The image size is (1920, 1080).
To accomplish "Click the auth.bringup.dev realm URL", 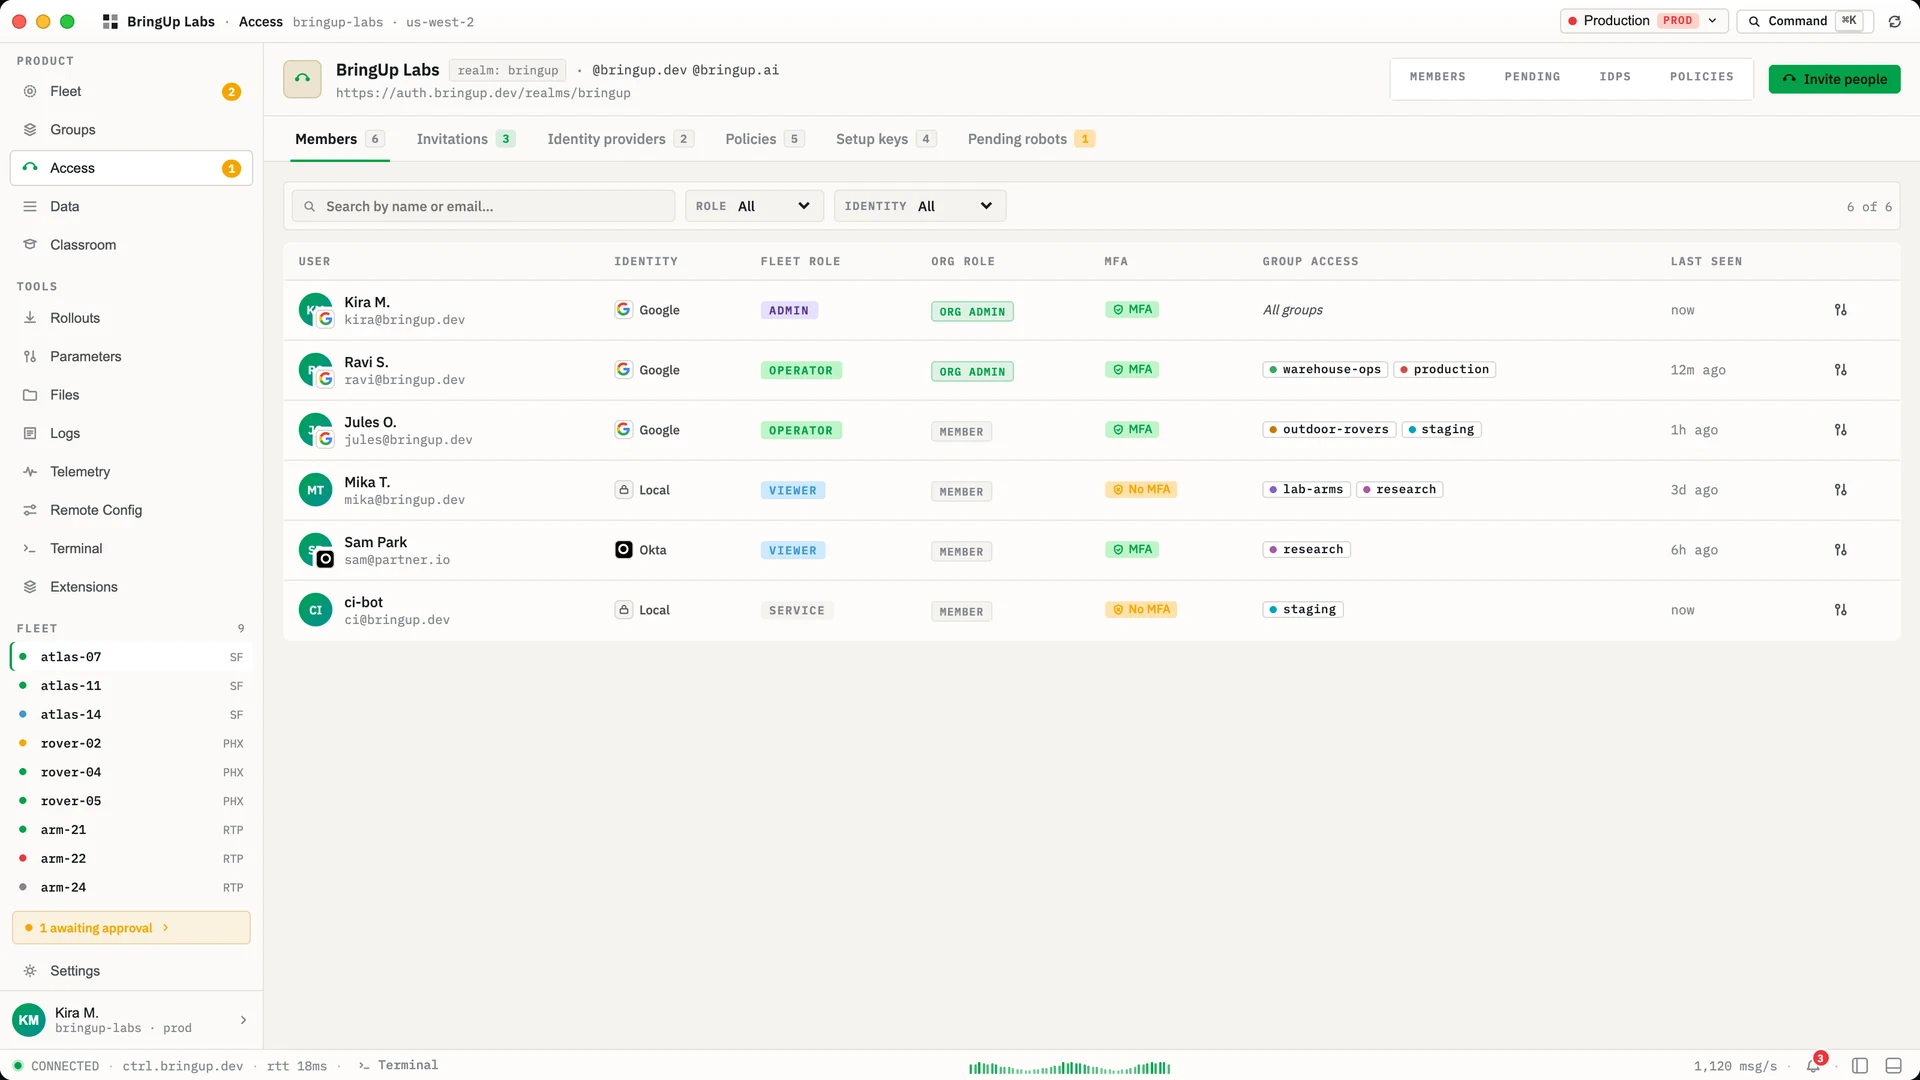I will [483, 93].
